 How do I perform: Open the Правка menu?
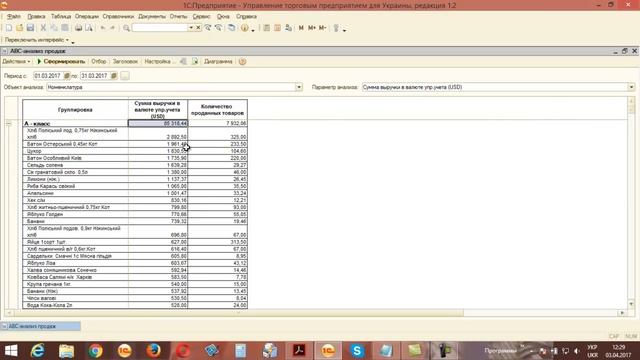click(36, 16)
